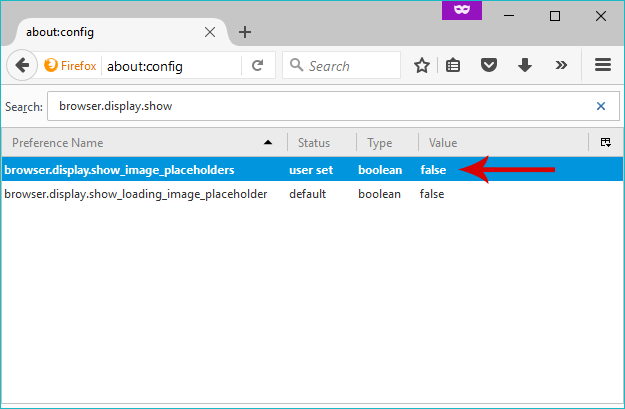The width and height of the screenshot is (625, 409).
Task: Clear the config search filter with the X
Action: tap(601, 106)
